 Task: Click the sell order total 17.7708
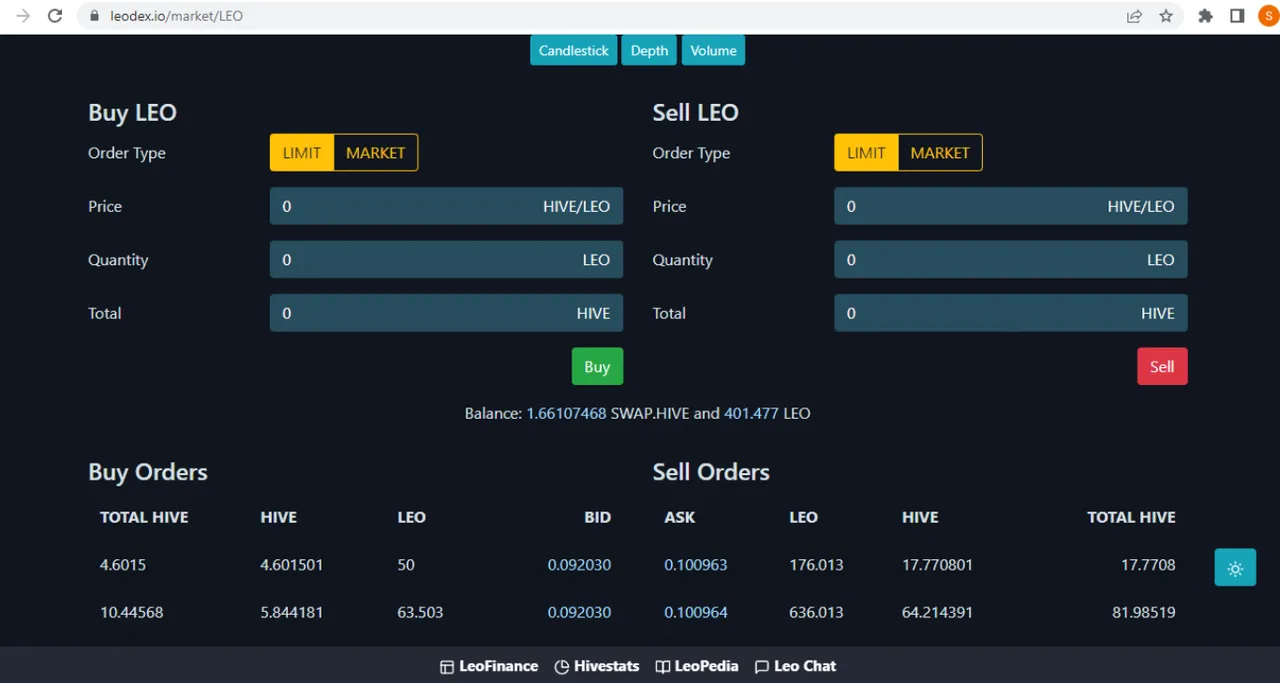(x=1148, y=565)
